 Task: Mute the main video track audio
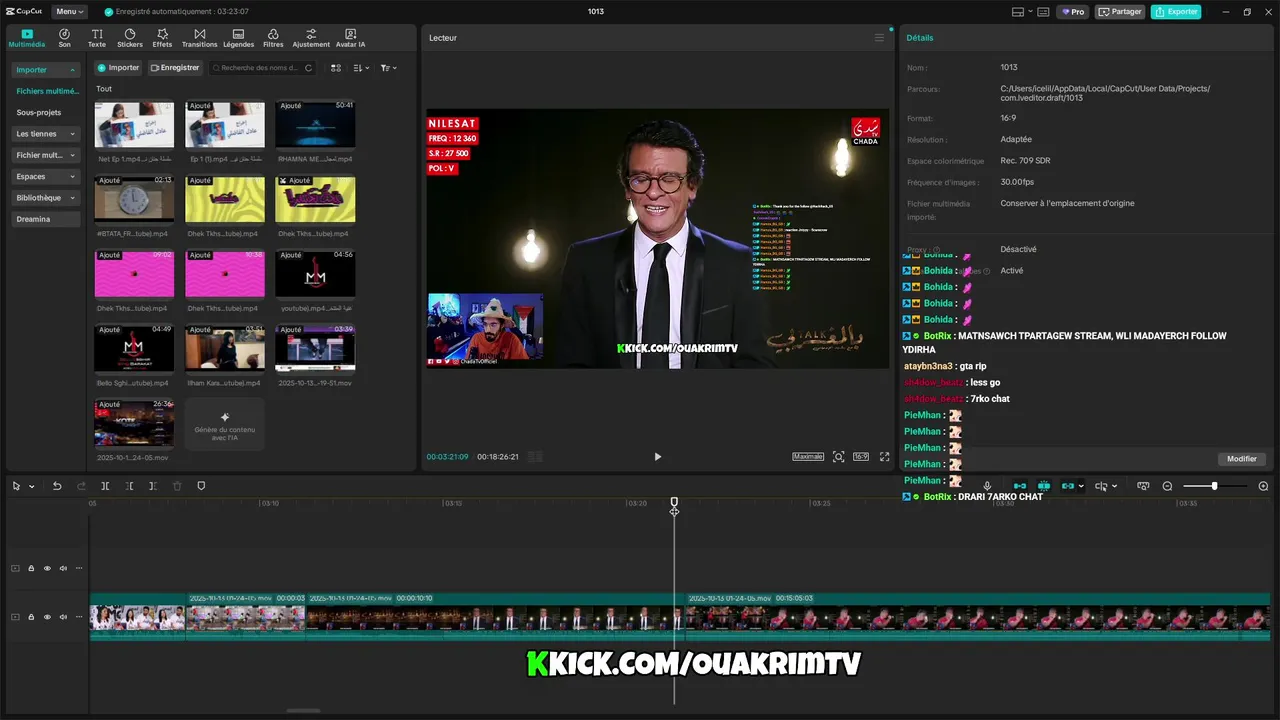[x=63, y=617]
